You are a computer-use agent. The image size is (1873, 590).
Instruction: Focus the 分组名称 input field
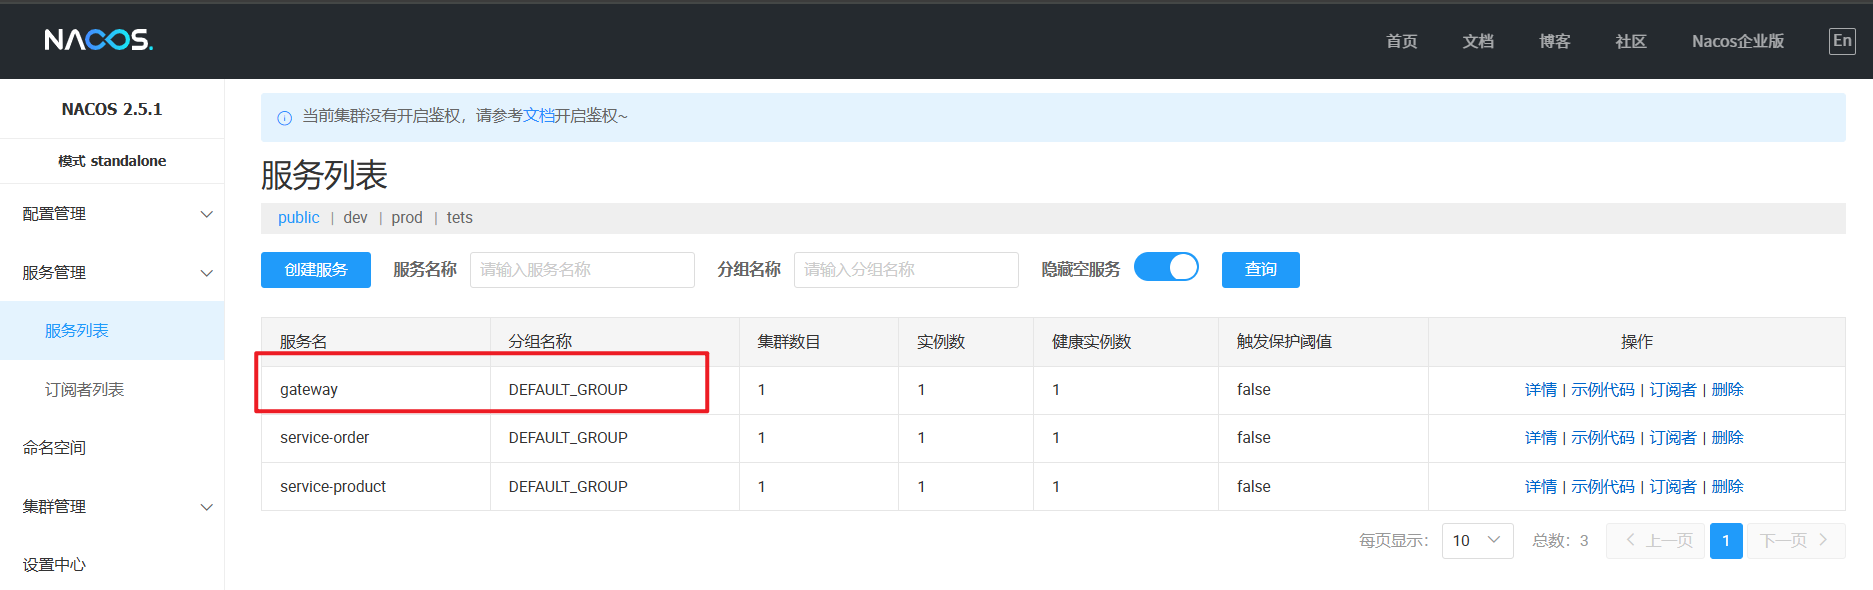point(906,270)
